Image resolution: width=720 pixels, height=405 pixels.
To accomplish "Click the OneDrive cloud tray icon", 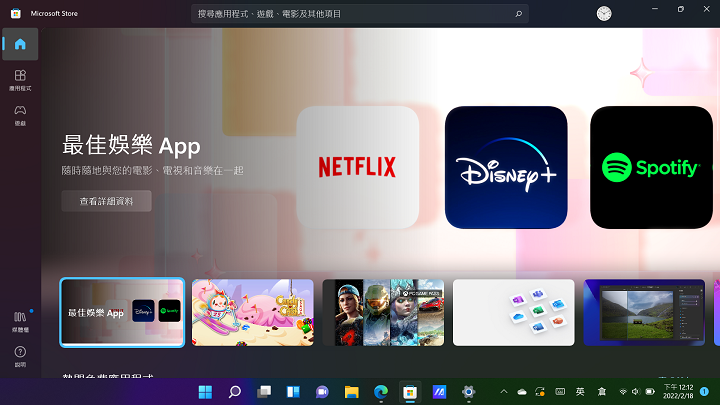I will click(x=522, y=392).
